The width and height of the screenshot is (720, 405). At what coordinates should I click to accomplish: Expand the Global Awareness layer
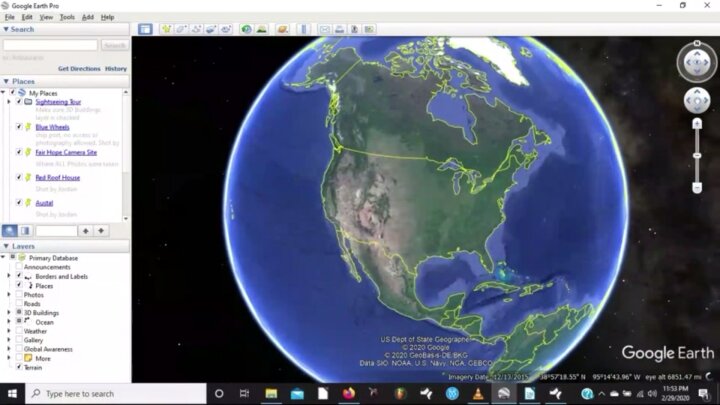(x=9, y=349)
